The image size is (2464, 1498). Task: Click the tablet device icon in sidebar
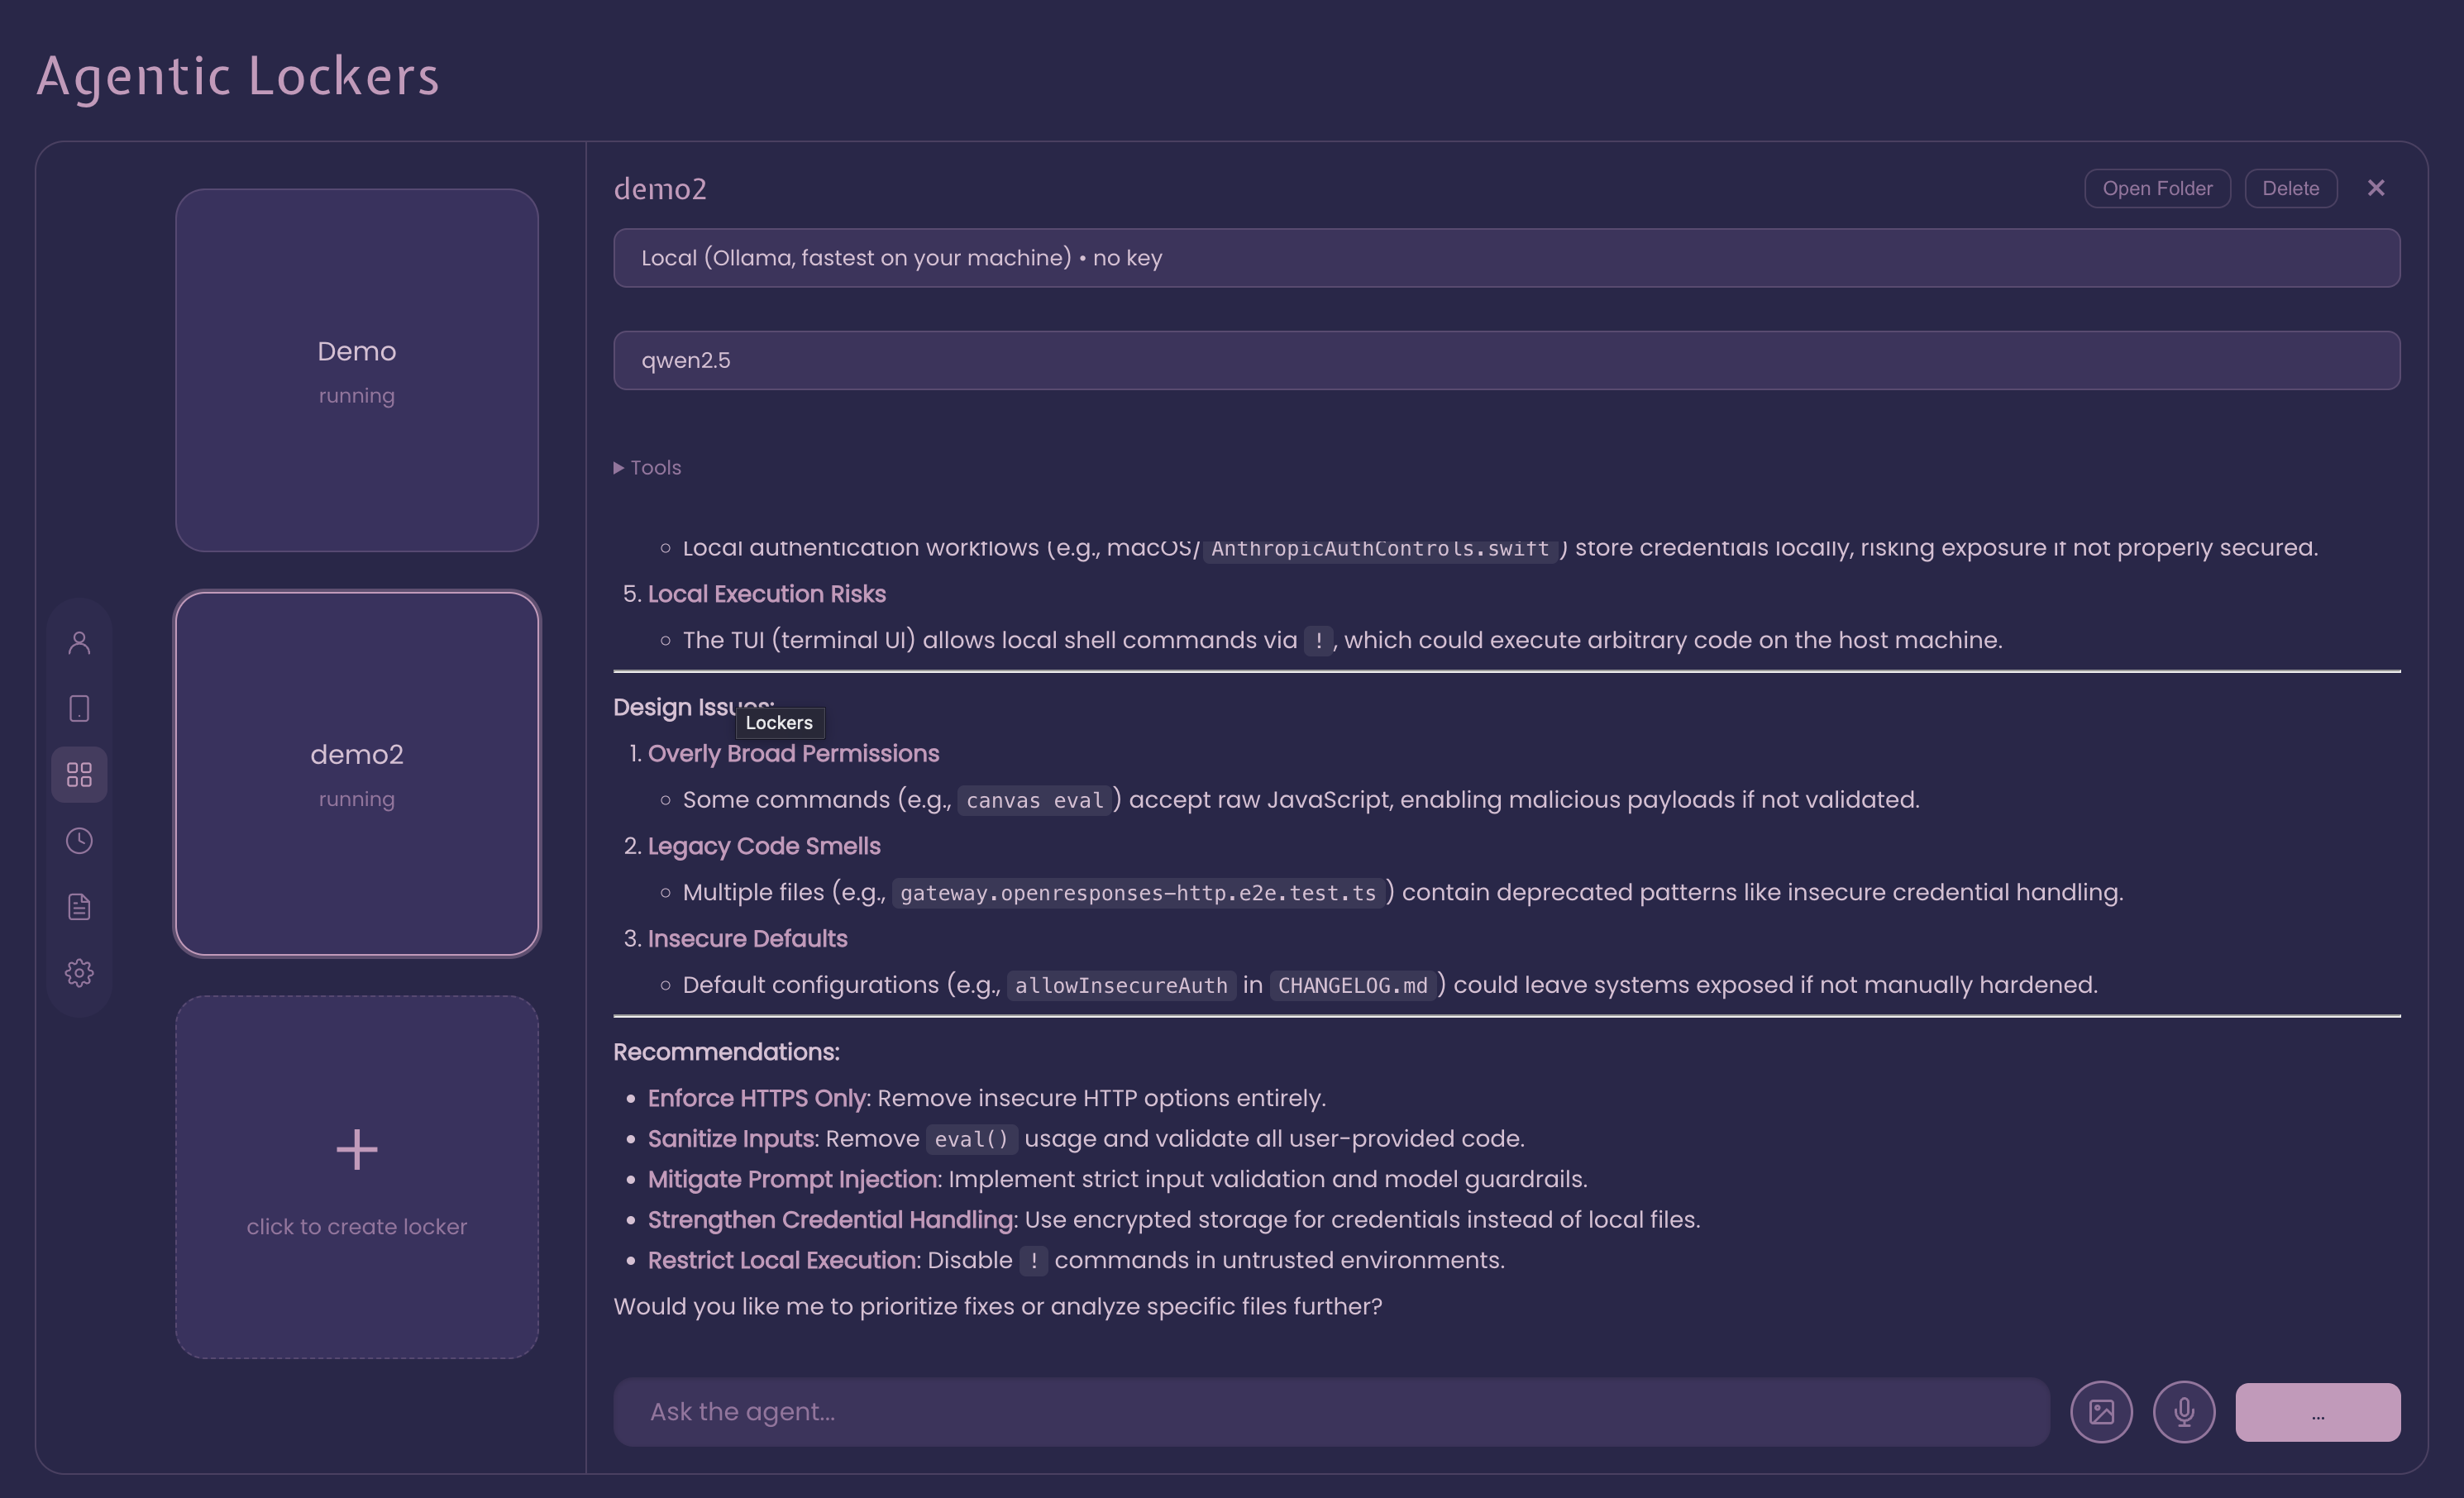pyautogui.click(x=79, y=709)
